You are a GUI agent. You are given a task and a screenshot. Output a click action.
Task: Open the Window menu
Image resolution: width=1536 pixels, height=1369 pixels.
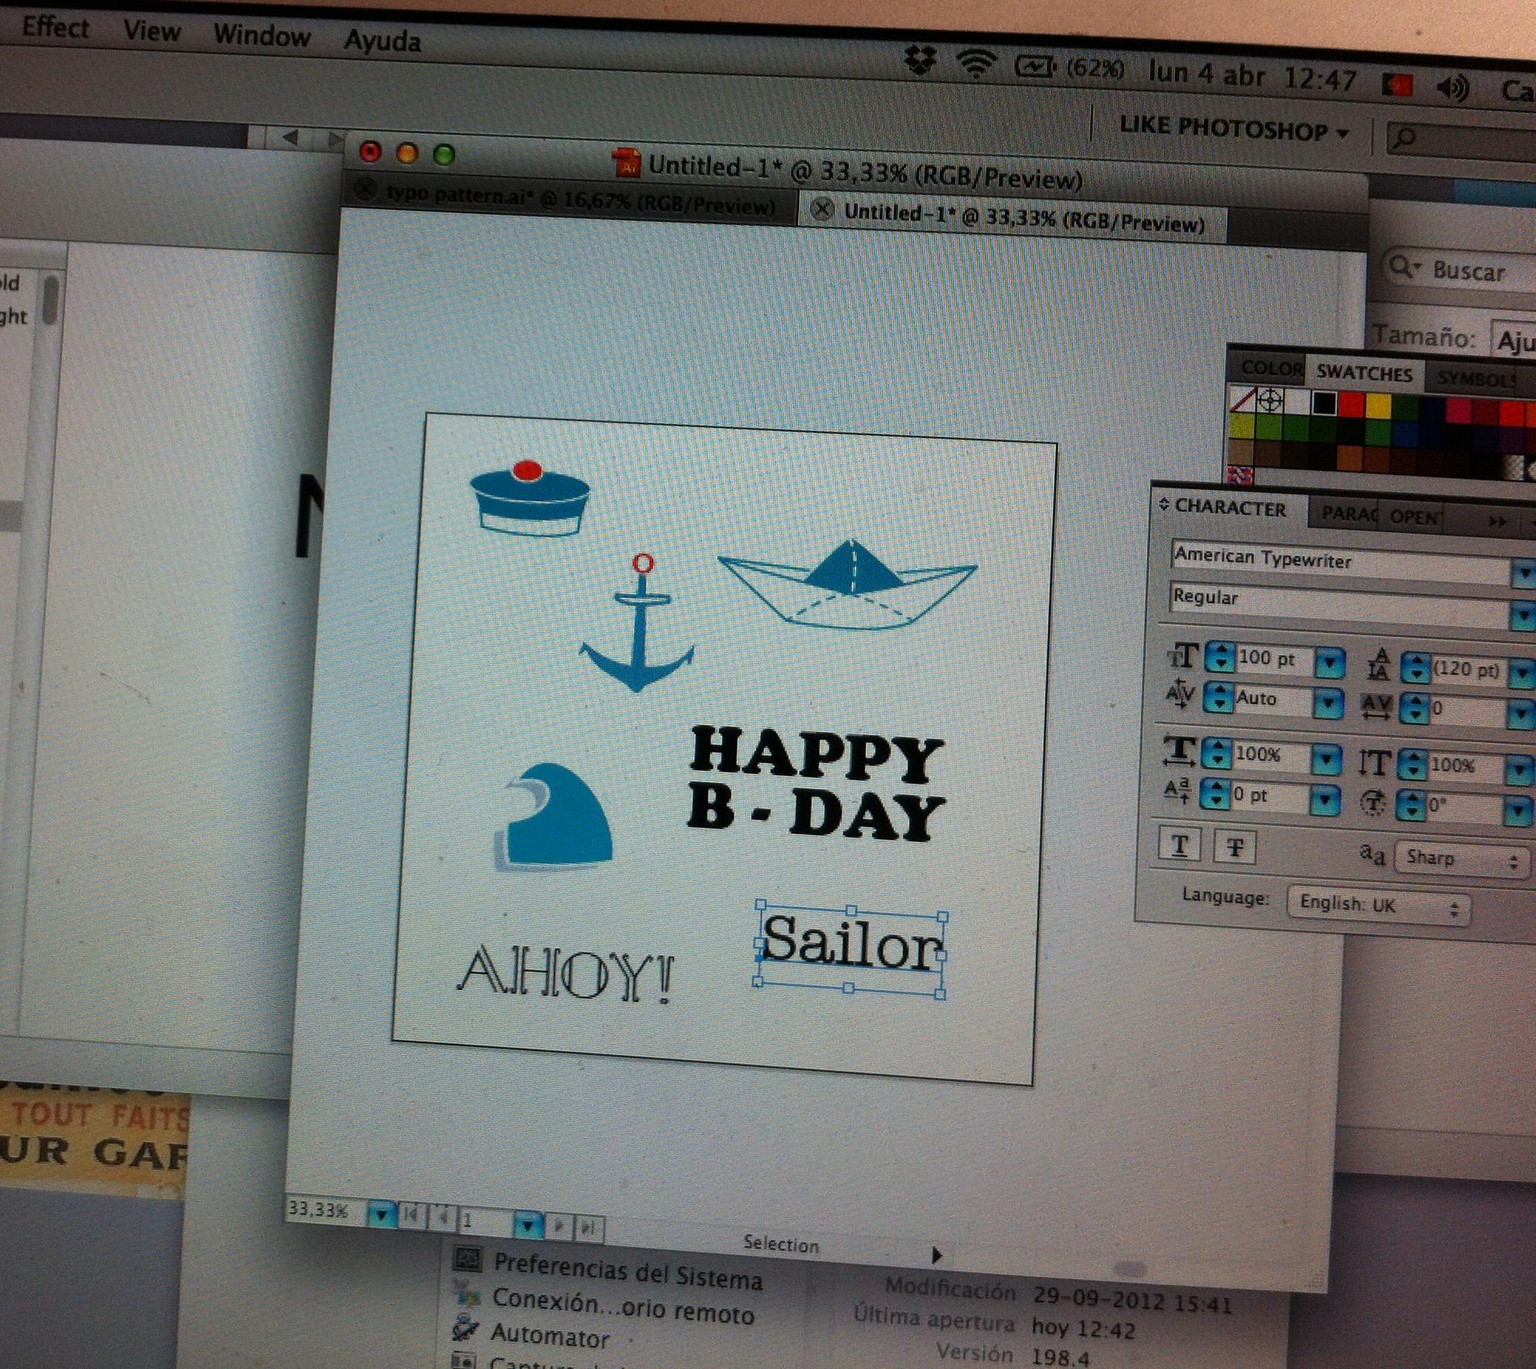click(262, 36)
